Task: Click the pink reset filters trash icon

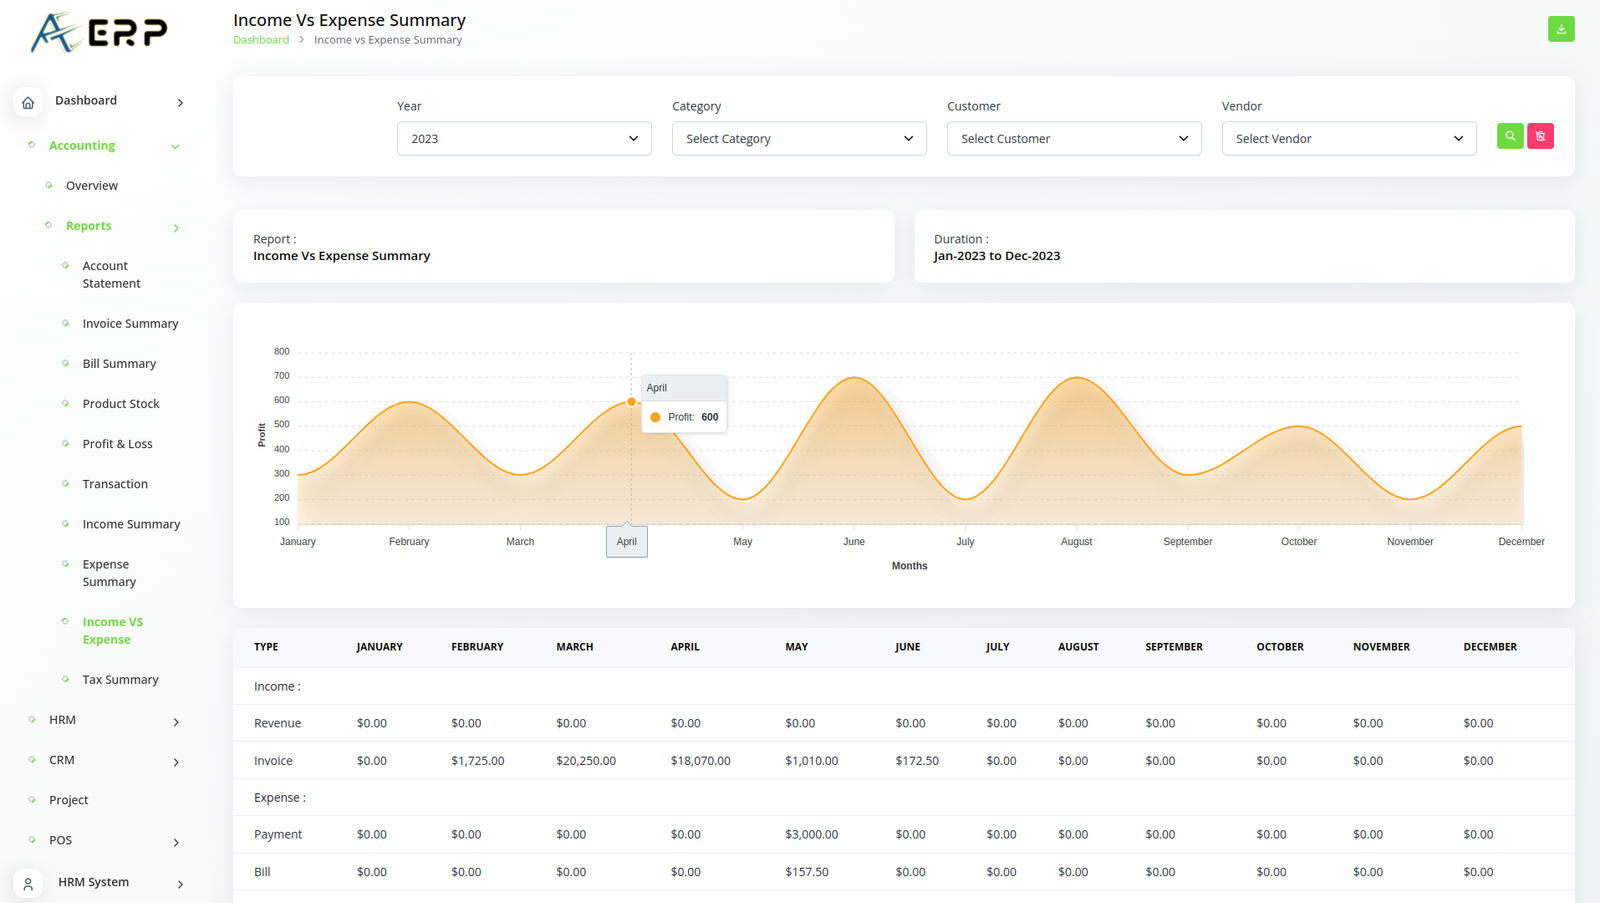Action: click(1540, 136)
